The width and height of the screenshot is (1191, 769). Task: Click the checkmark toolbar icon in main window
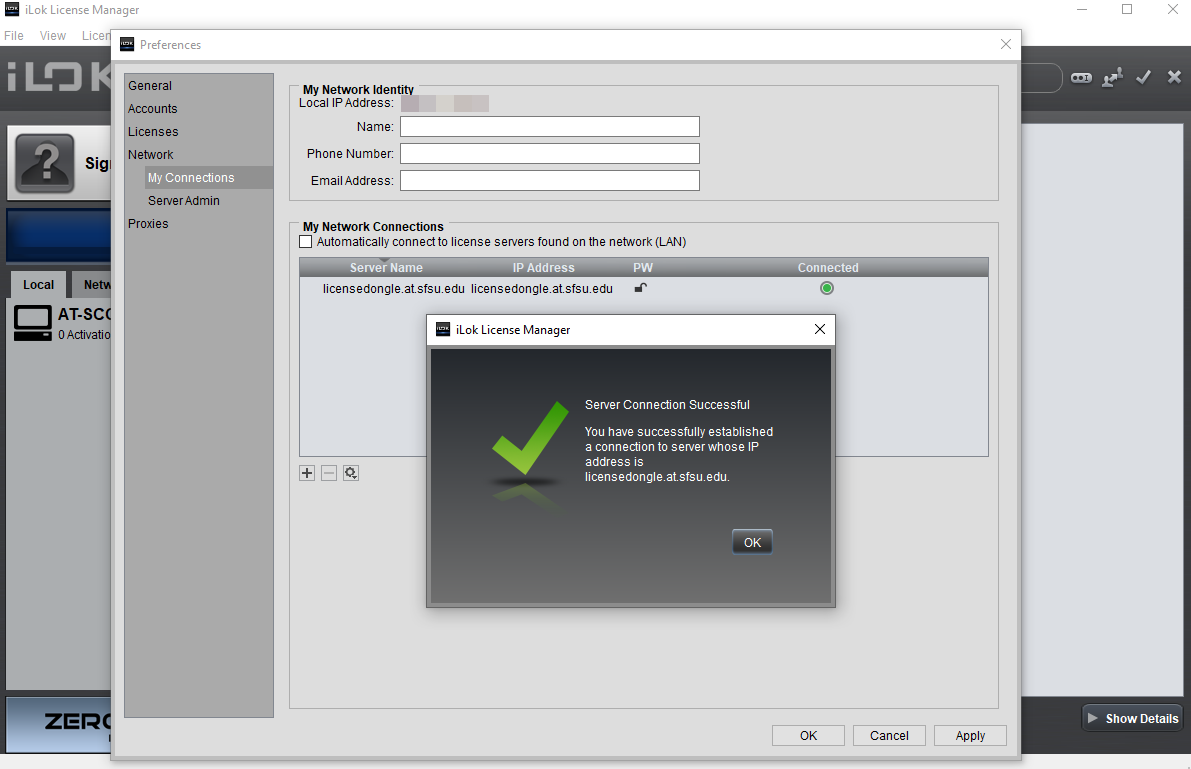[x=1143, y=78]
